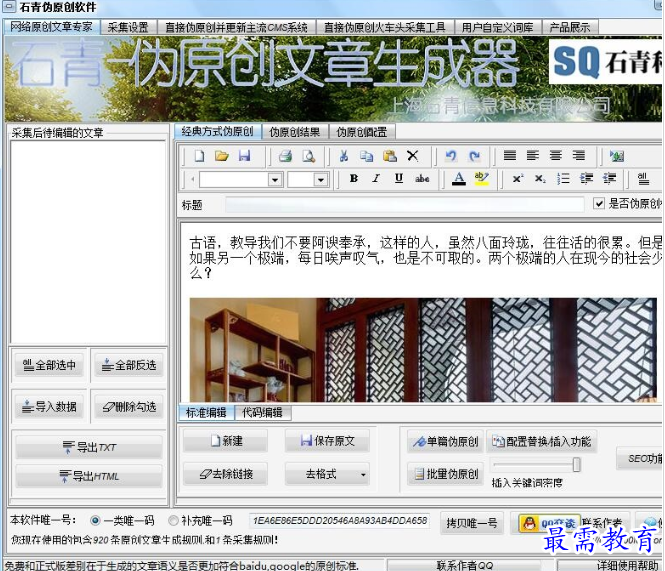665x571 pixels.
Task: Click the Redo arrow icon
Action: coord(474,156)
